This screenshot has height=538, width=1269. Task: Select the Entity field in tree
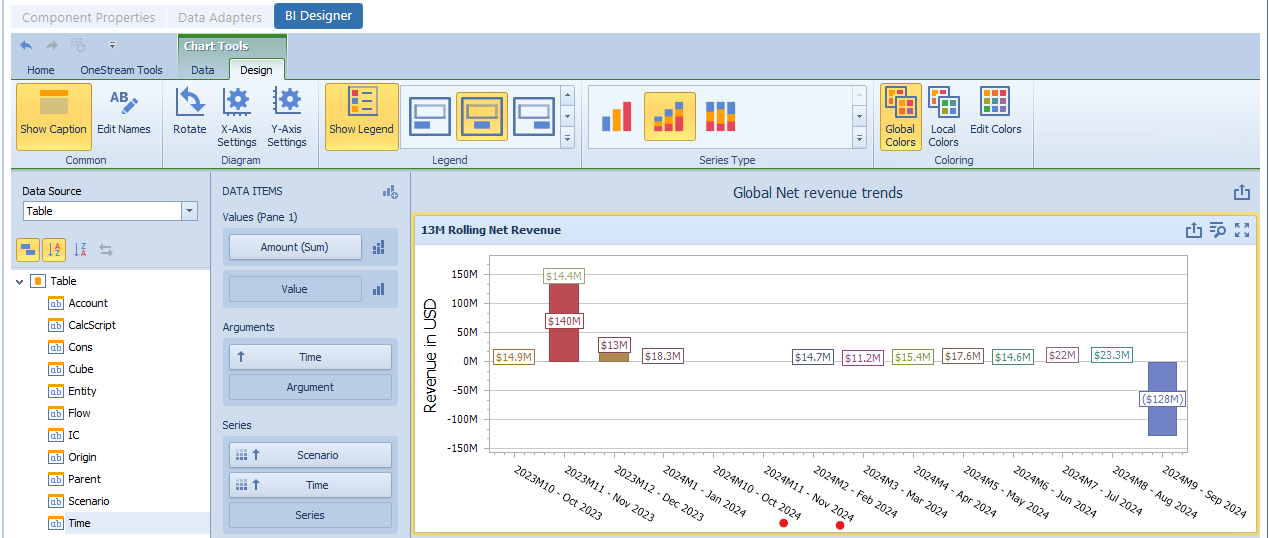pos(82,391)
